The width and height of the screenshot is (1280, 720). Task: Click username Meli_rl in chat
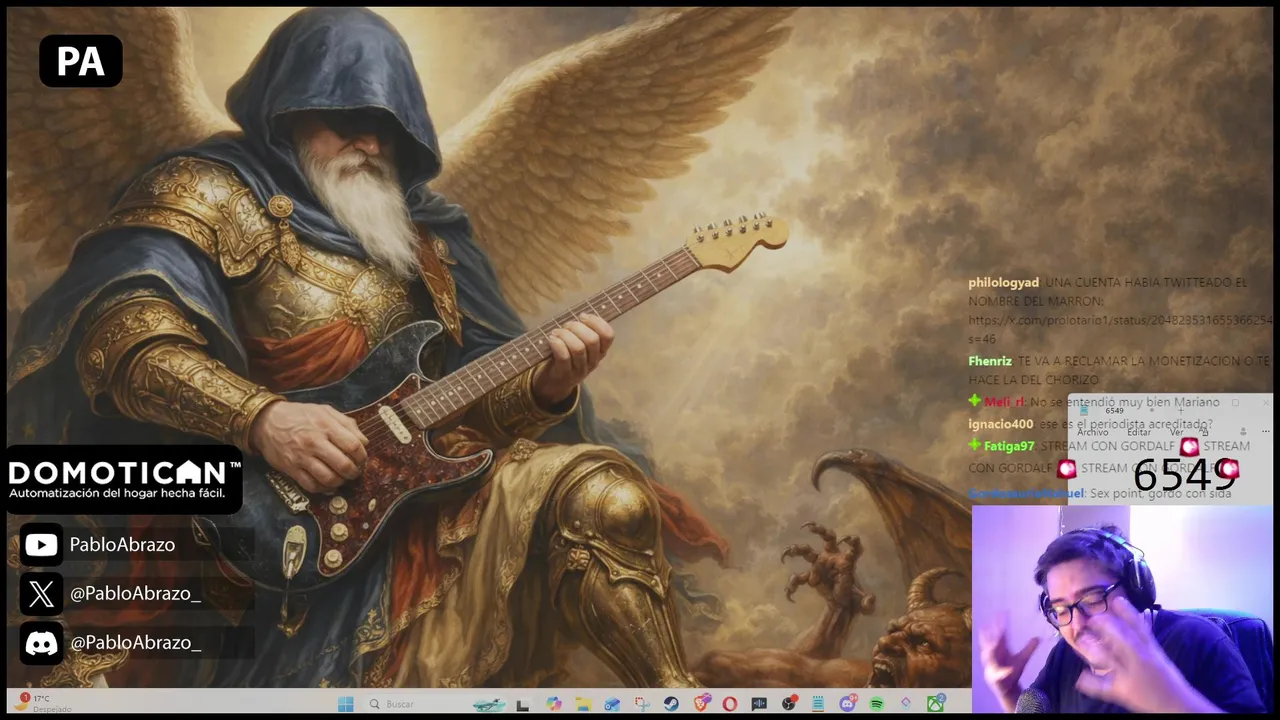pyautogui.click(x=1004, y=402)
